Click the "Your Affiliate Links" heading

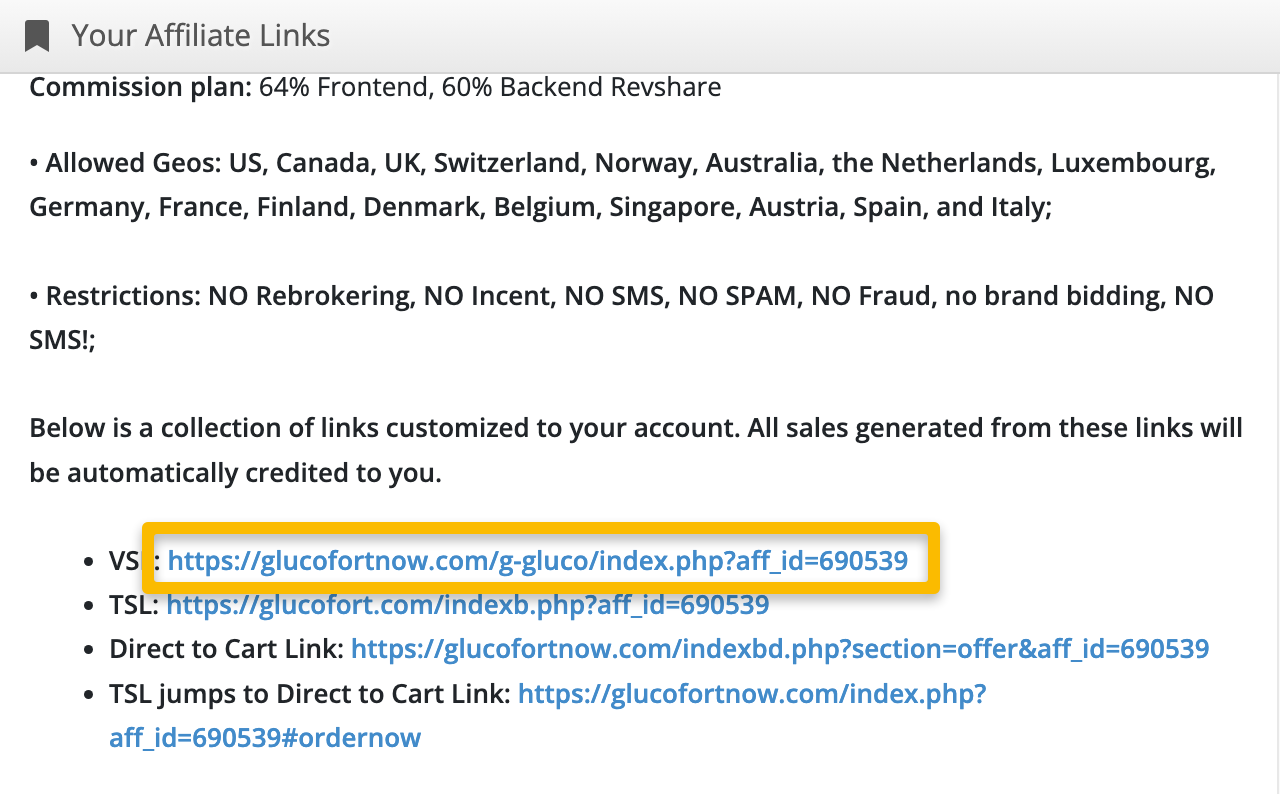point(200,37)
